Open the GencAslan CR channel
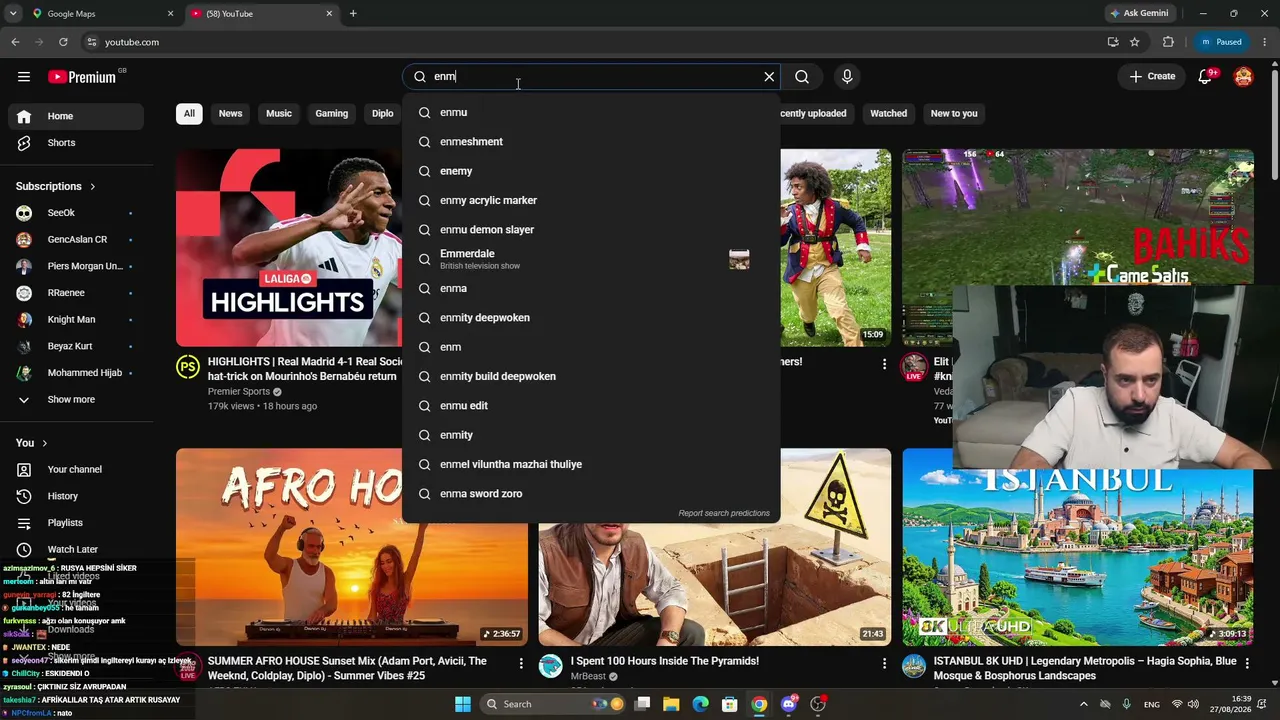This screenshot has width=1280, height=720. (76, 240)
